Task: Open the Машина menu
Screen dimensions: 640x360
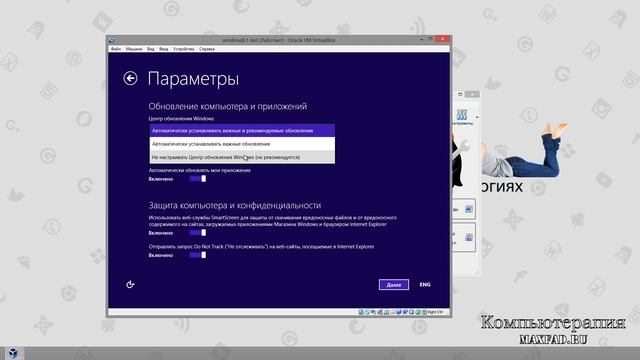Action: [x=134, y=49]
